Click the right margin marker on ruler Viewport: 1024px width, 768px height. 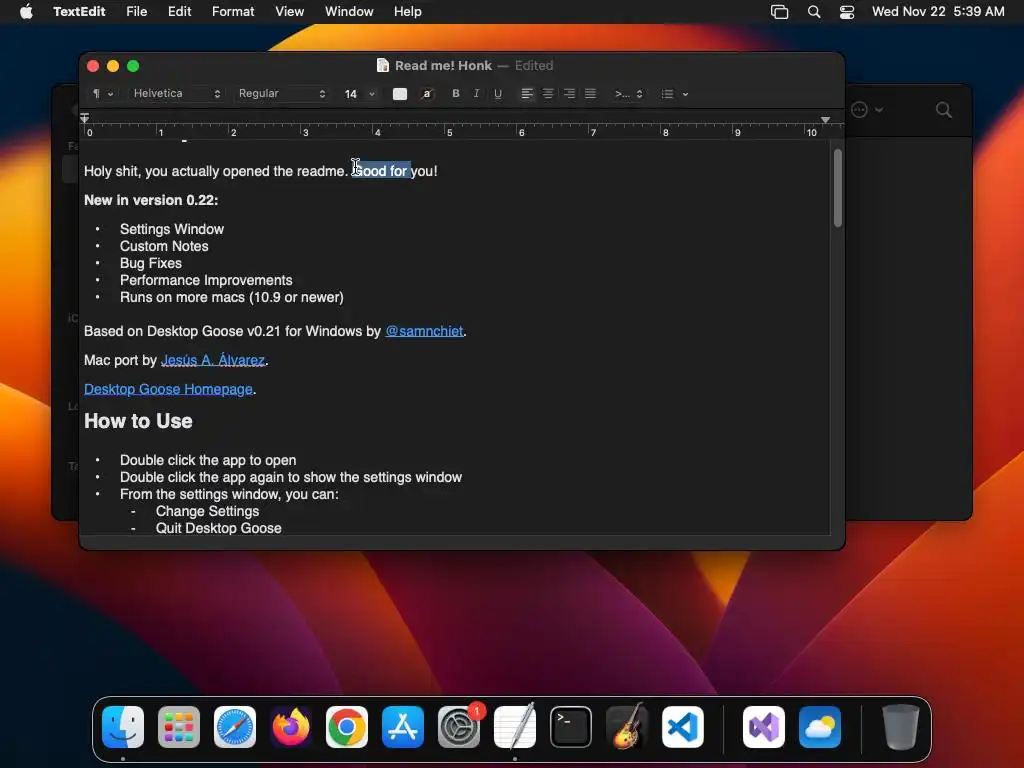coord(825,120)
